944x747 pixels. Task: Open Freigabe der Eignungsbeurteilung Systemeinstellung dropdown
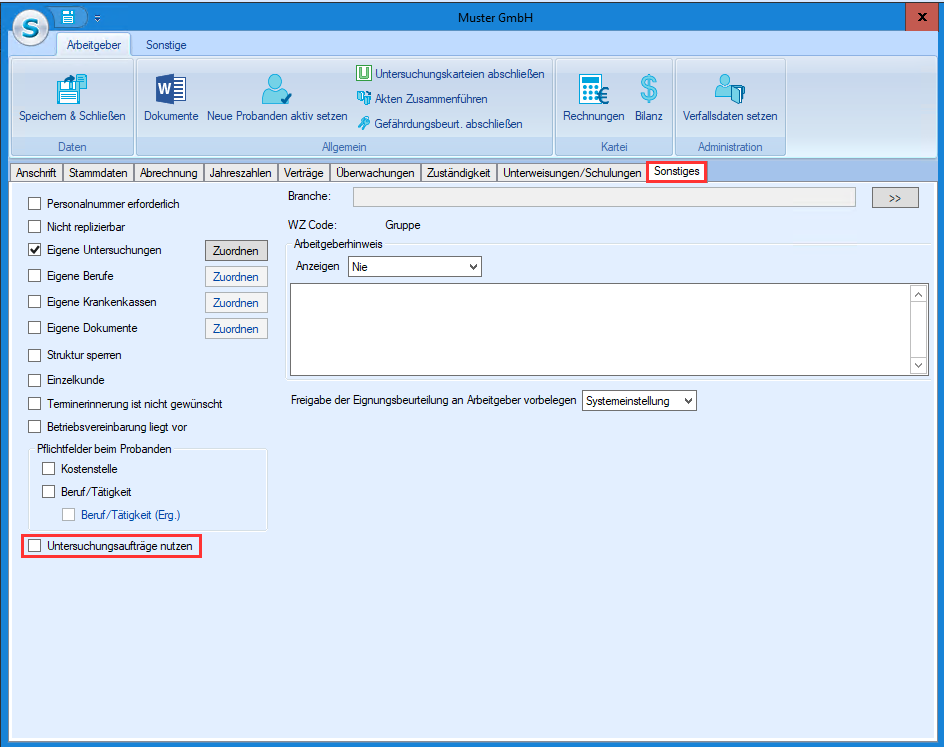coord(639,401)
